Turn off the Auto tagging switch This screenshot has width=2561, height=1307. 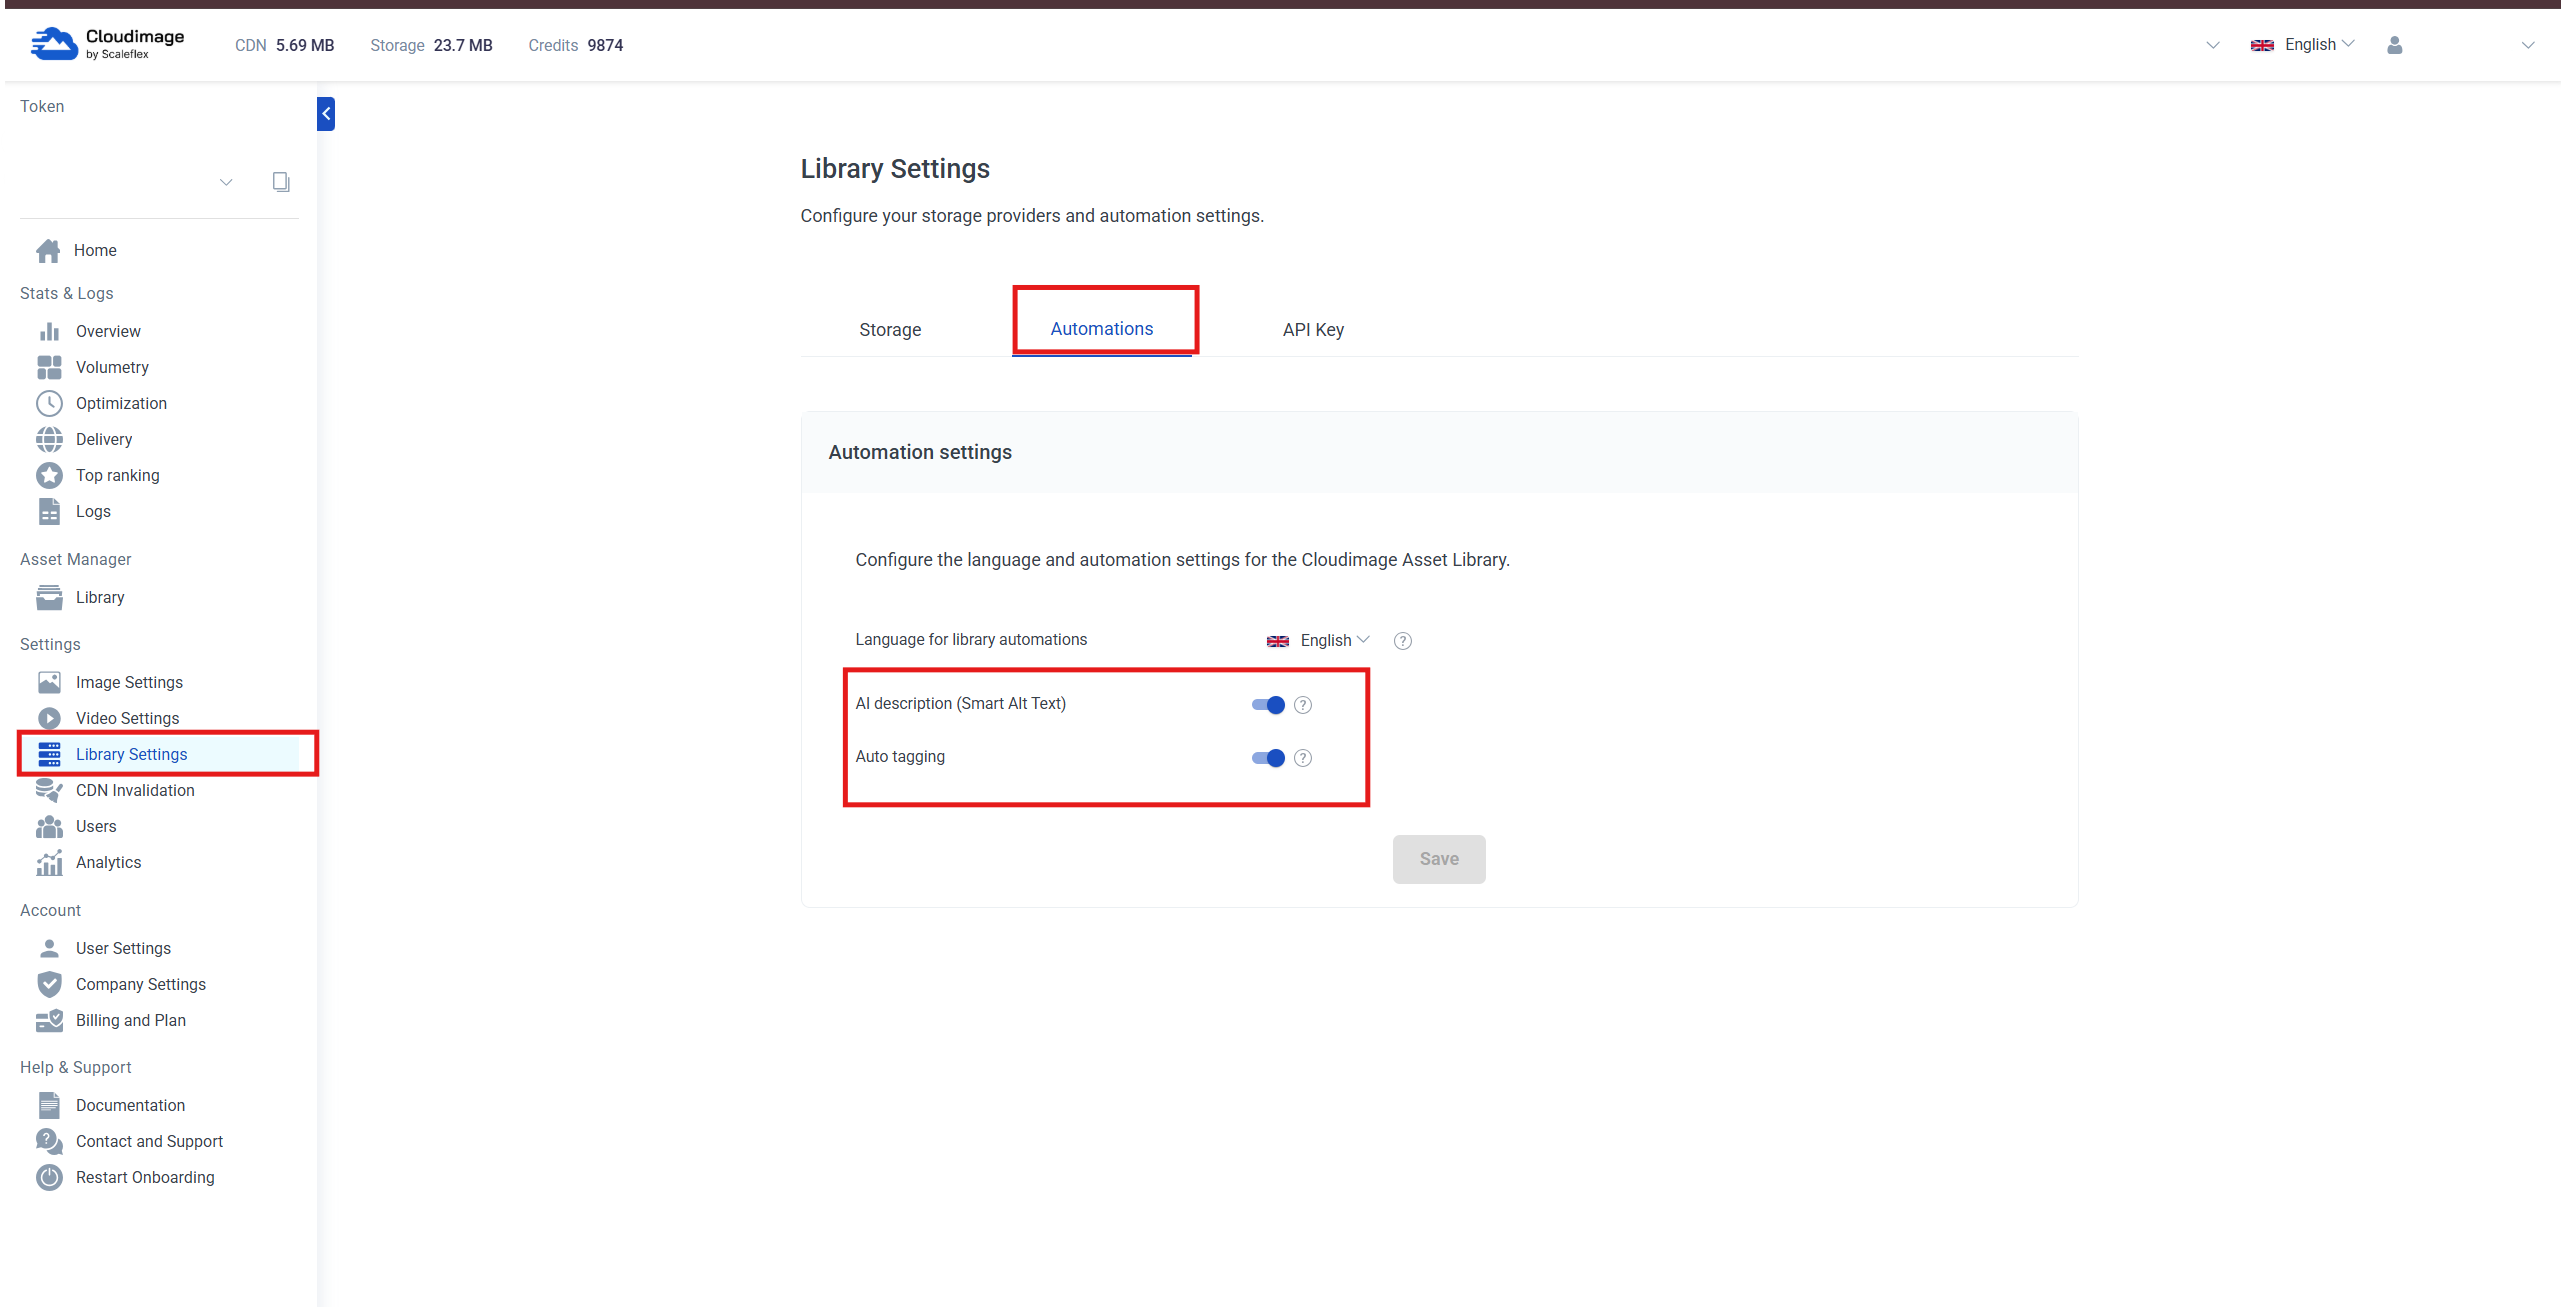1267,758
